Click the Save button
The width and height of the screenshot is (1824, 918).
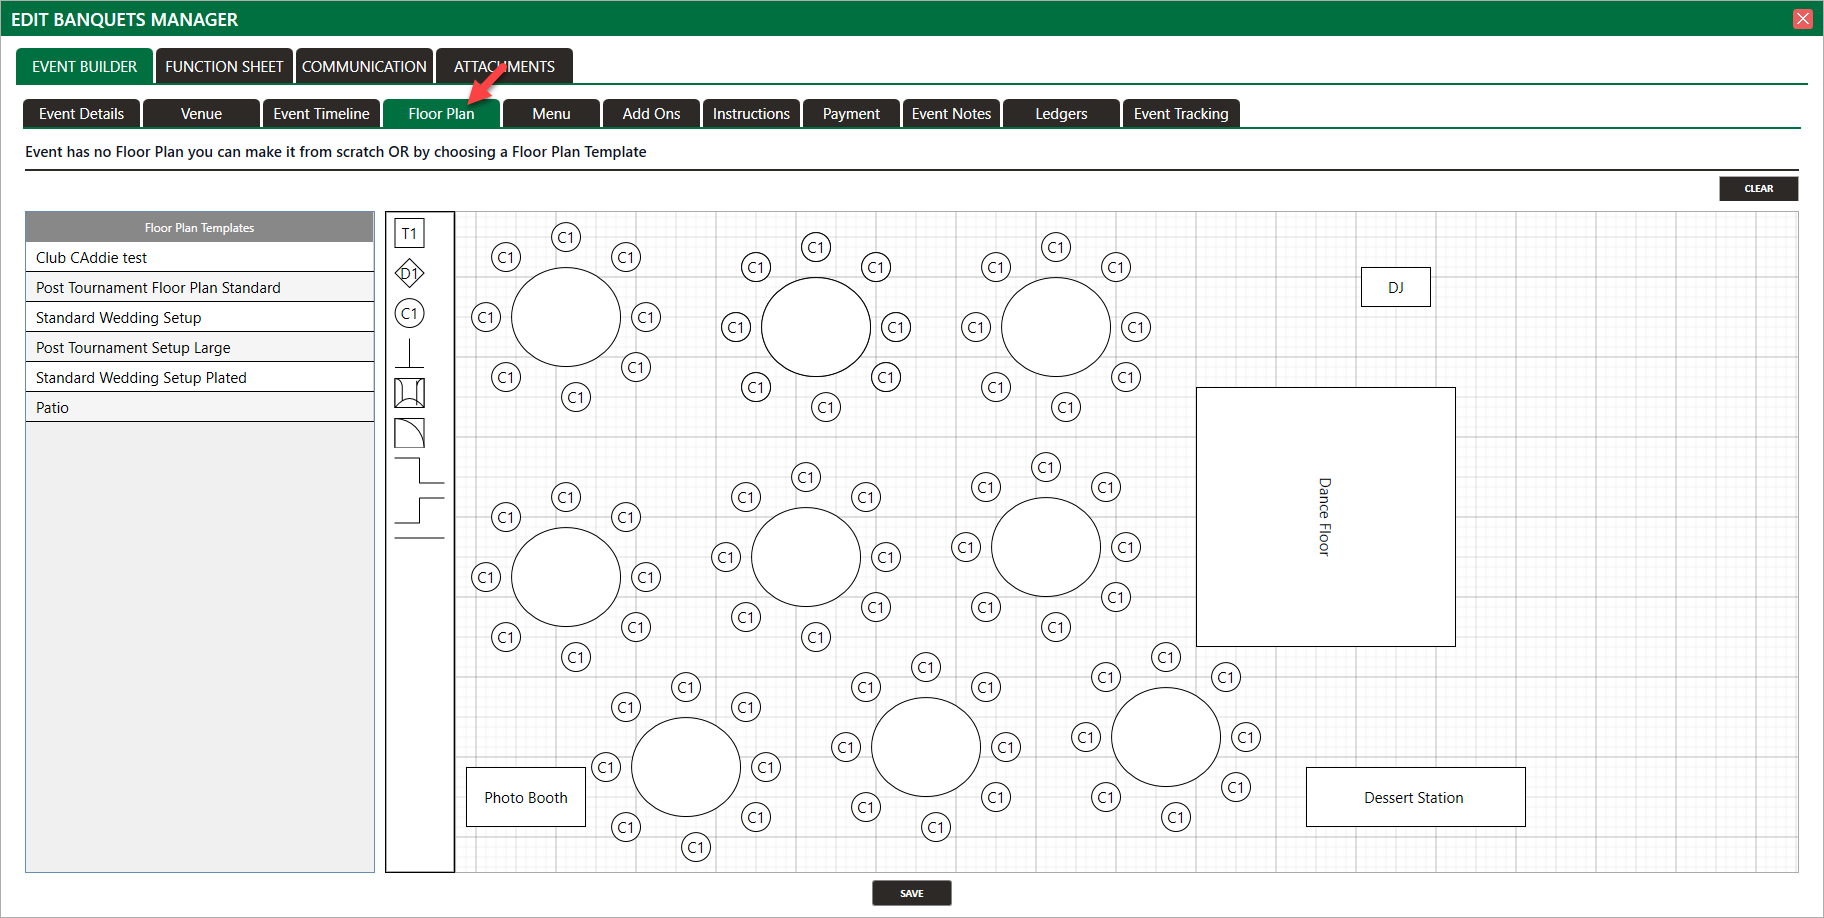click(911, 893)
